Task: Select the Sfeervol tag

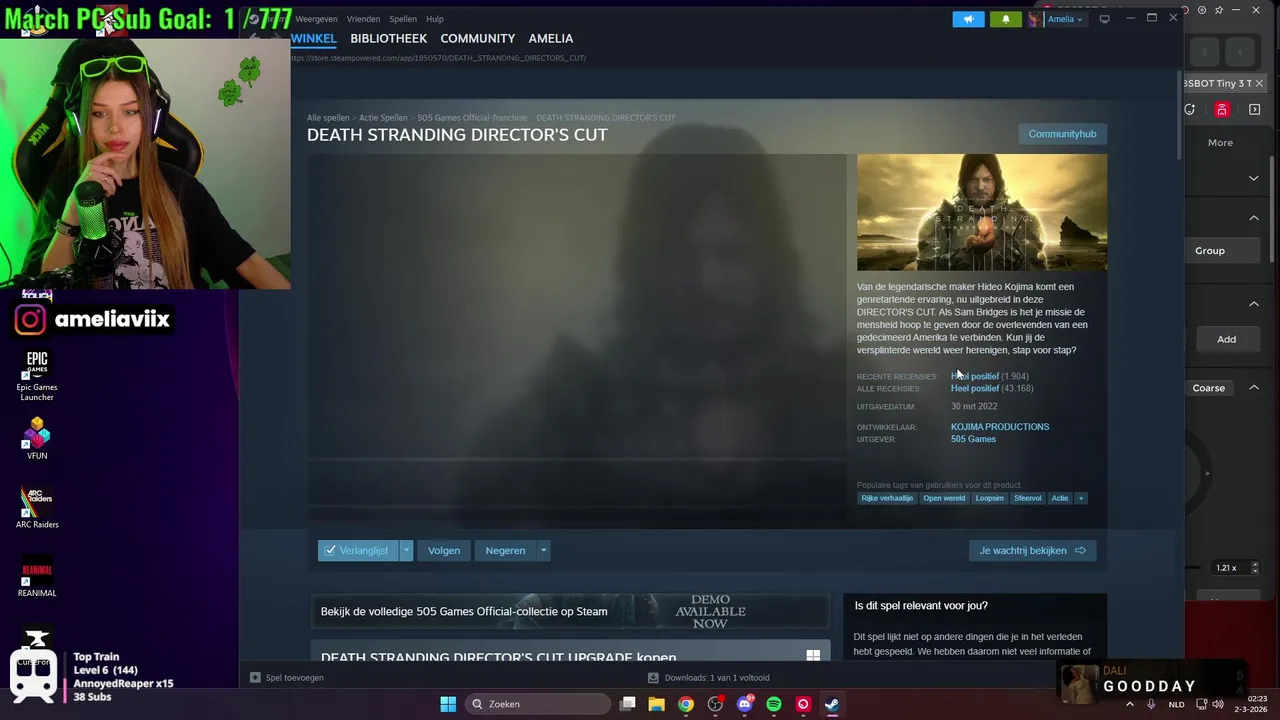Action: pyautogui.click(x=1027, y=498)
